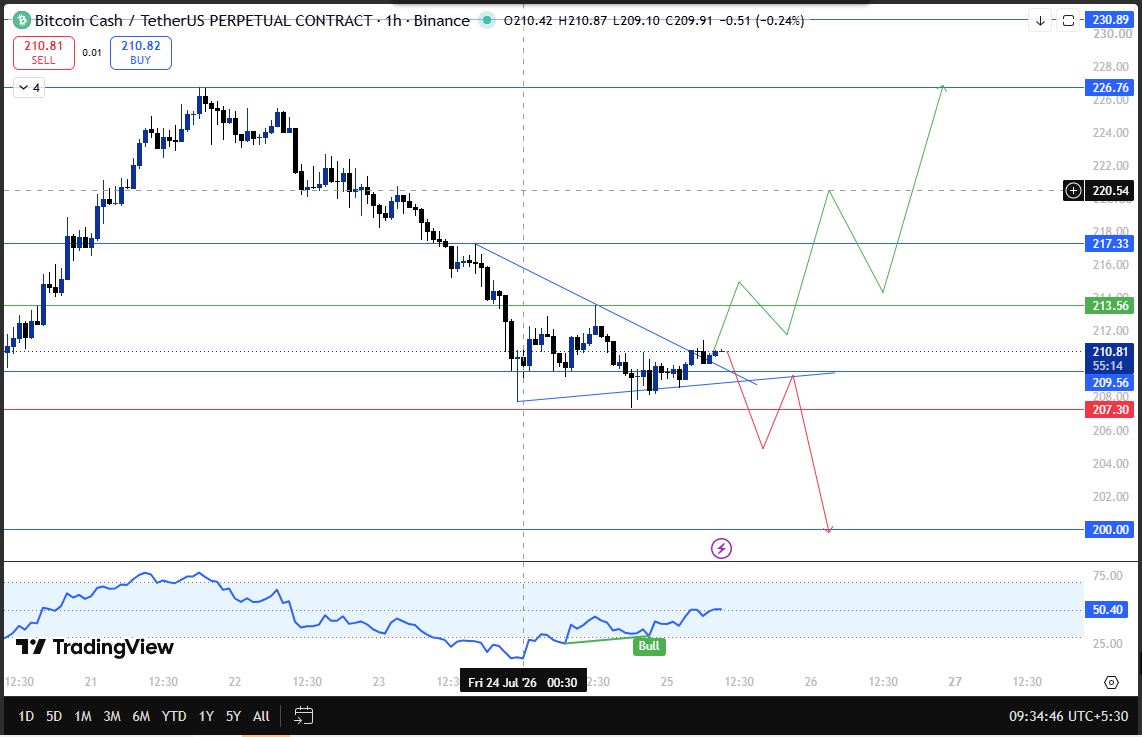Click the plus icon beside 220.54
This screenshot has height=737, width=1142.
pyautogui.click(x=1074, y=191)
